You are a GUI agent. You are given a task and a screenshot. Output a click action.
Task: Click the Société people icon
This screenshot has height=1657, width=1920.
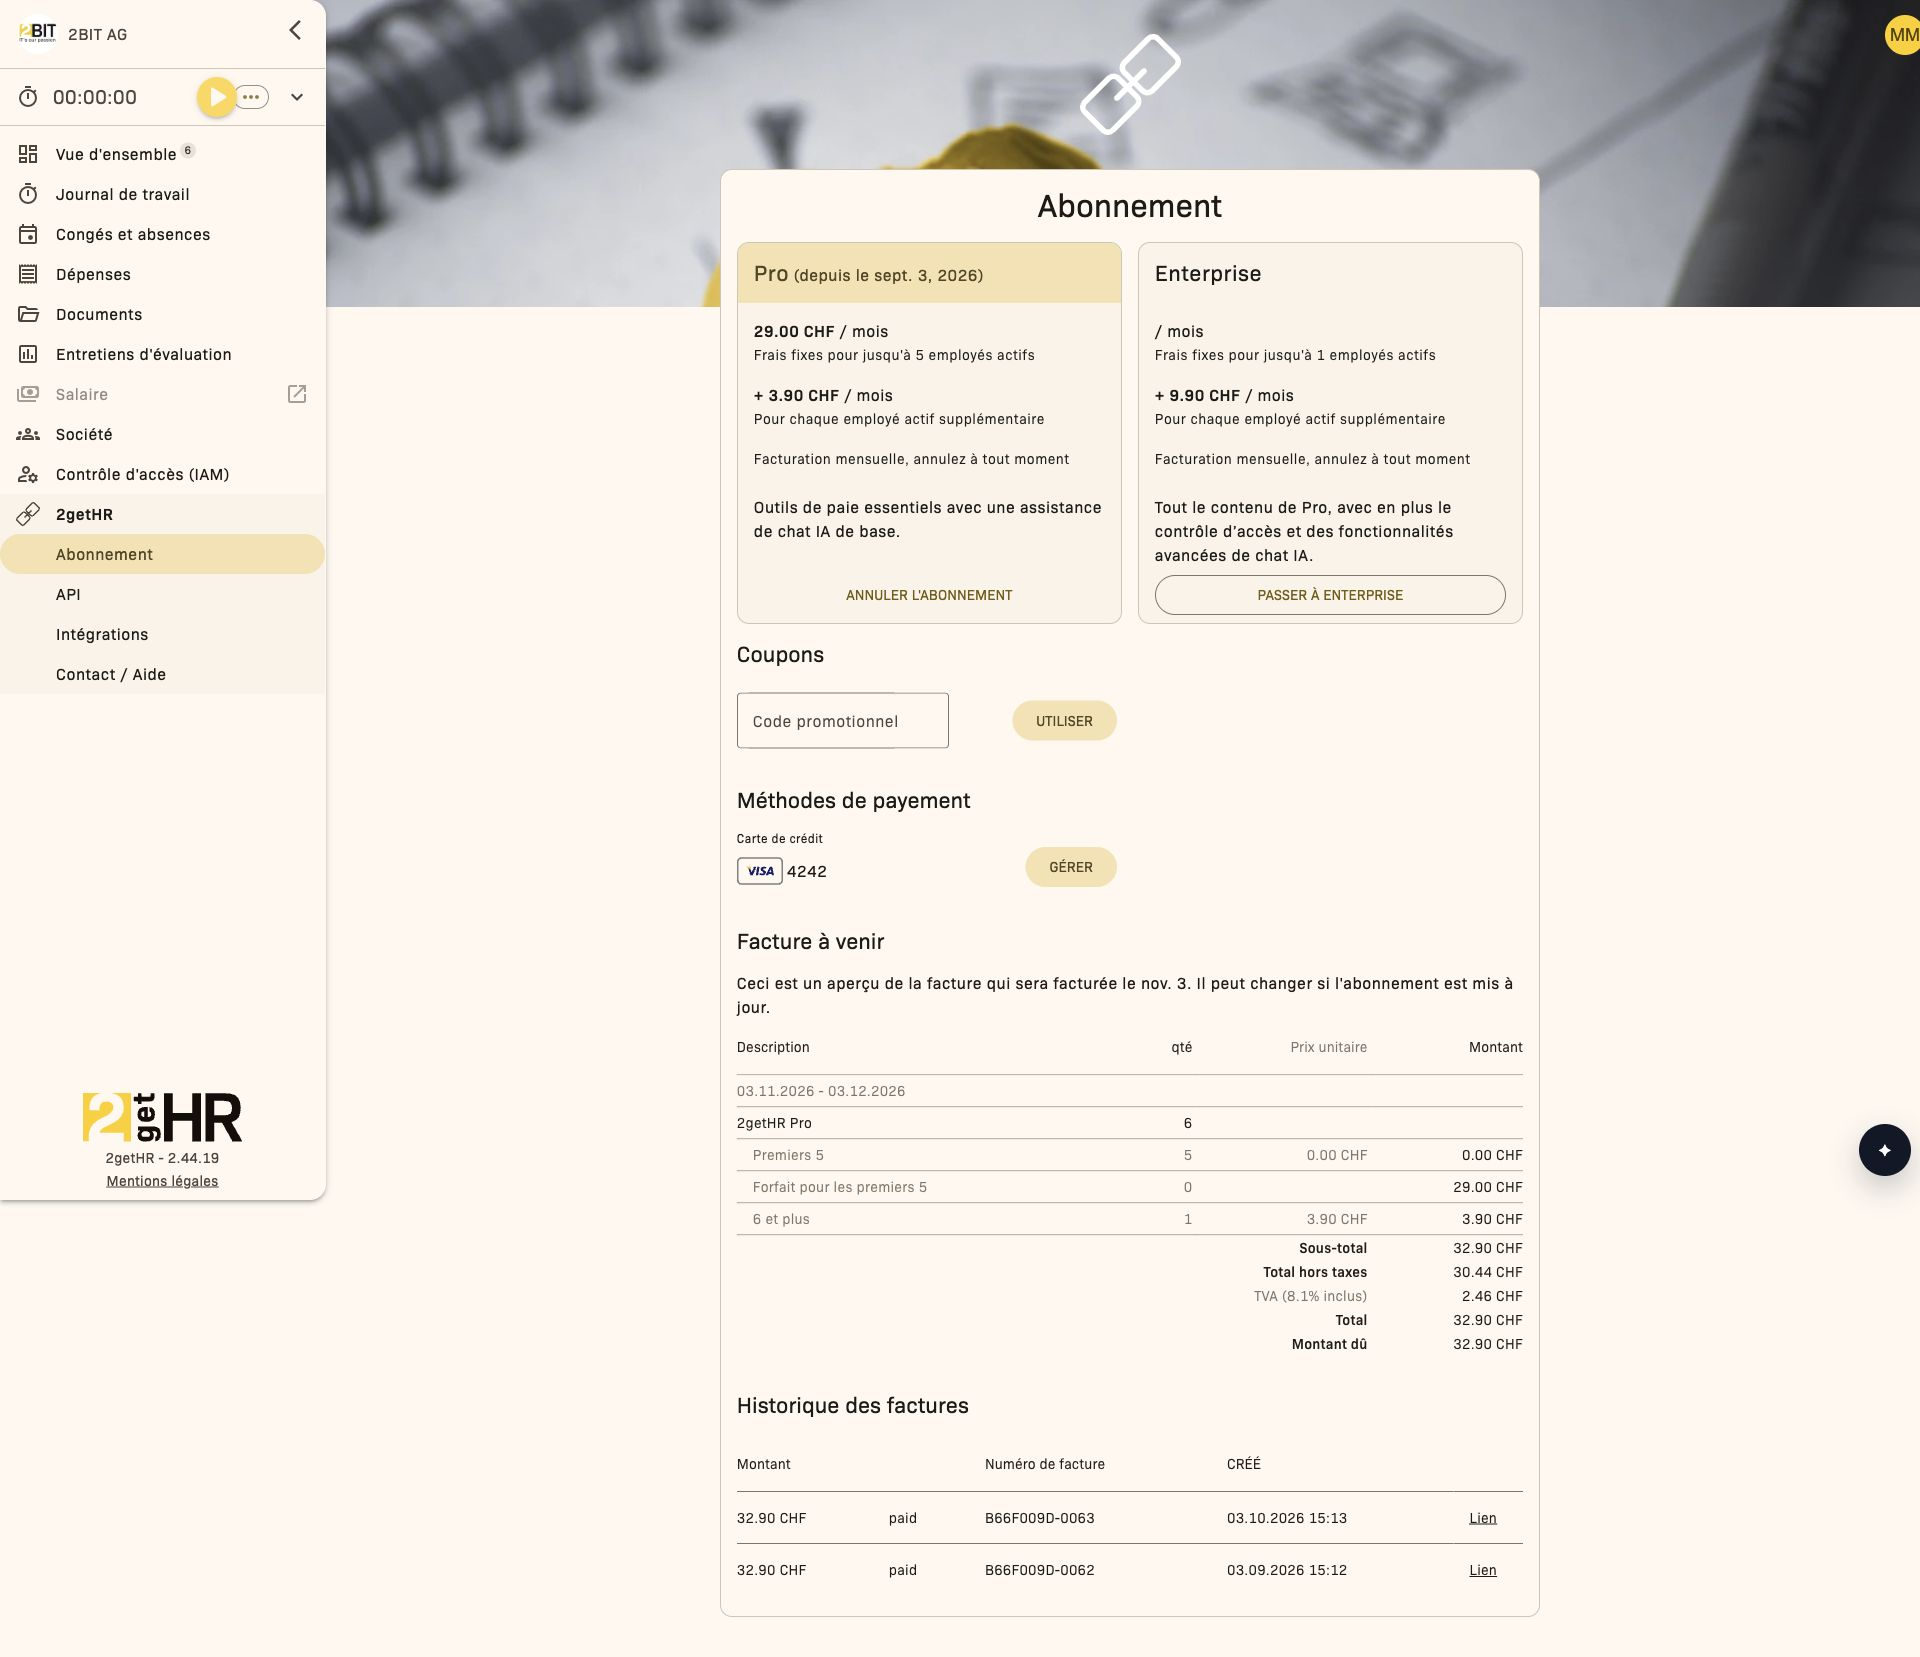click(x=28, y=434)
